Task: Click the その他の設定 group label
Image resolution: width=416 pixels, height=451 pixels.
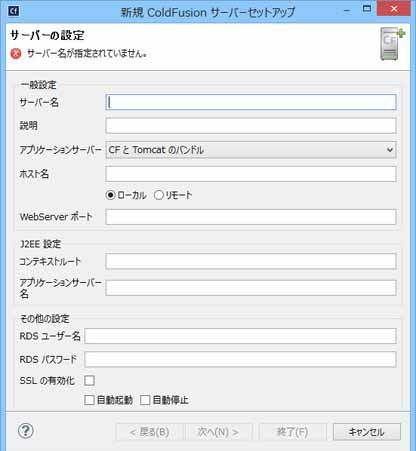Action: tap(45, 319)
